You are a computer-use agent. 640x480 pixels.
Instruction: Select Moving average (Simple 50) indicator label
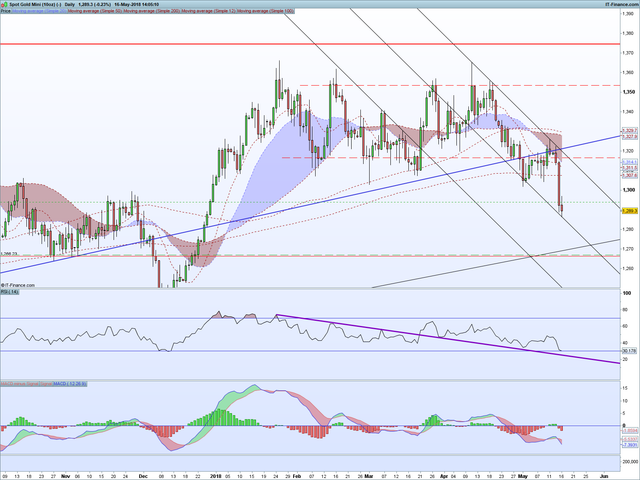(95, 11)
